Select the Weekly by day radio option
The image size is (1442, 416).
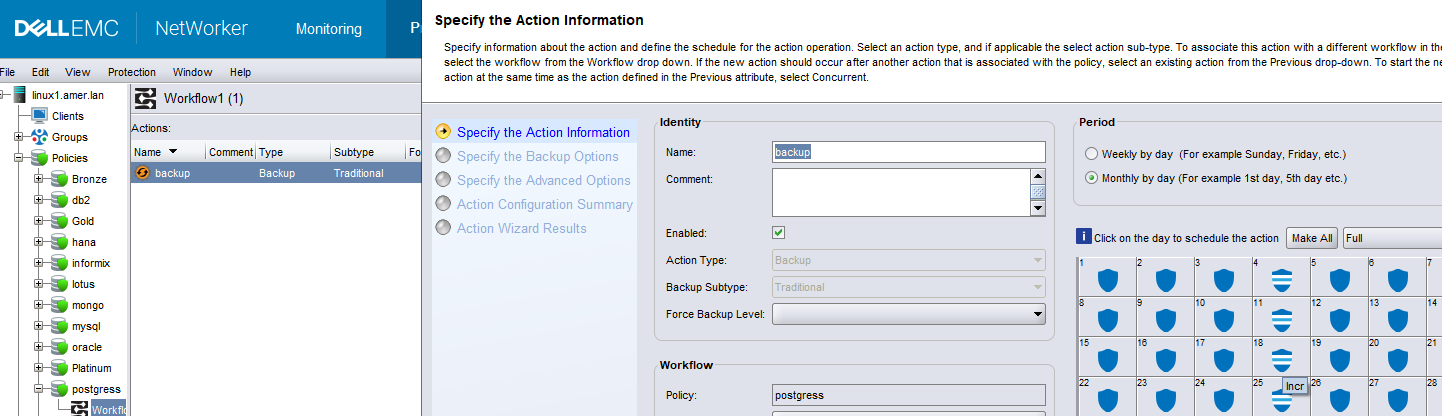1091,154
